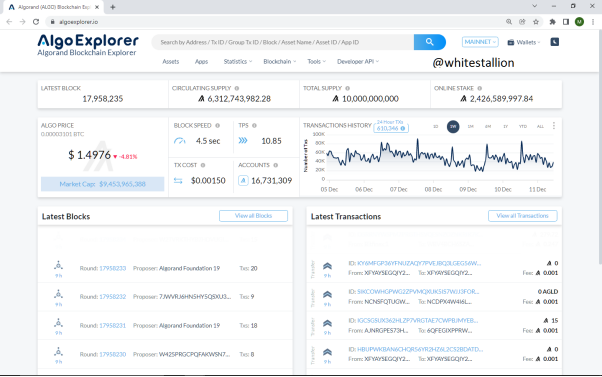Select the 6M chart range
This screenshot has height=377, width=602.
click(x=488, y=126)
